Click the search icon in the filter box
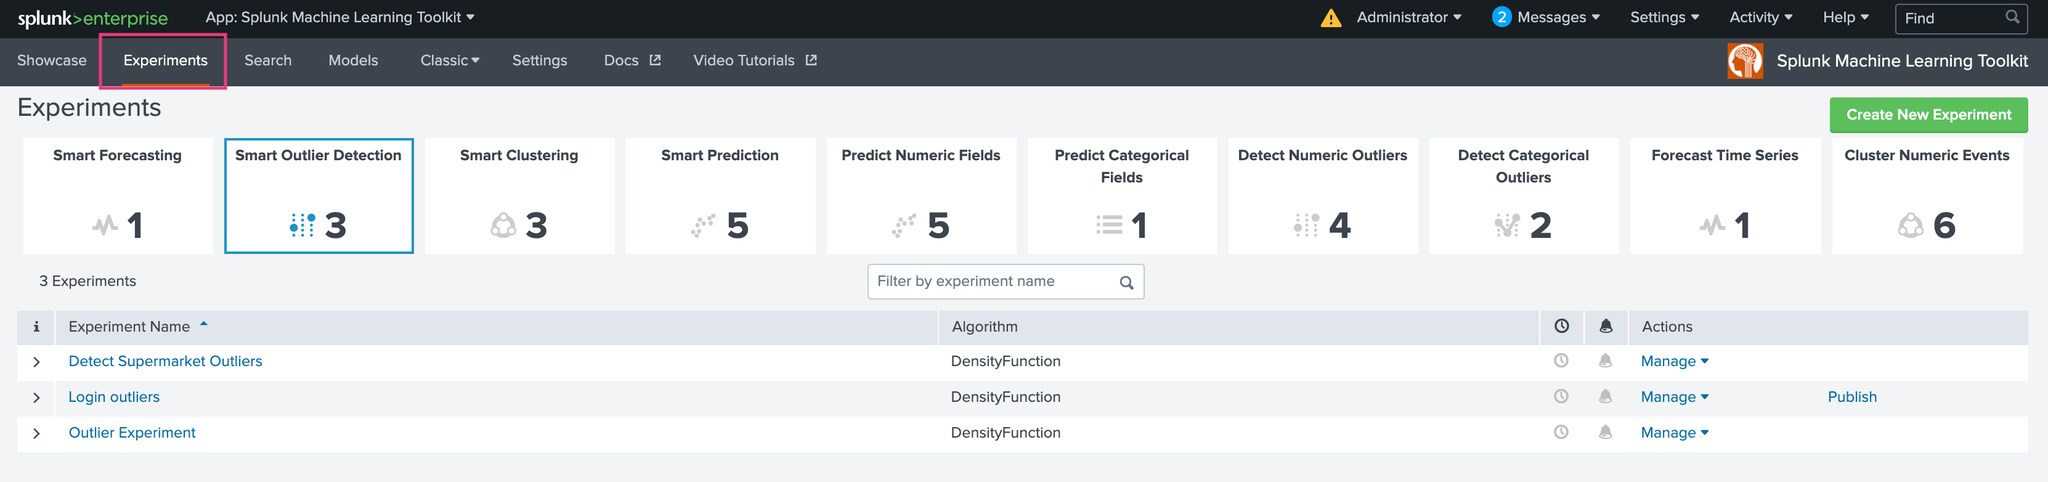 (1126, 283)
